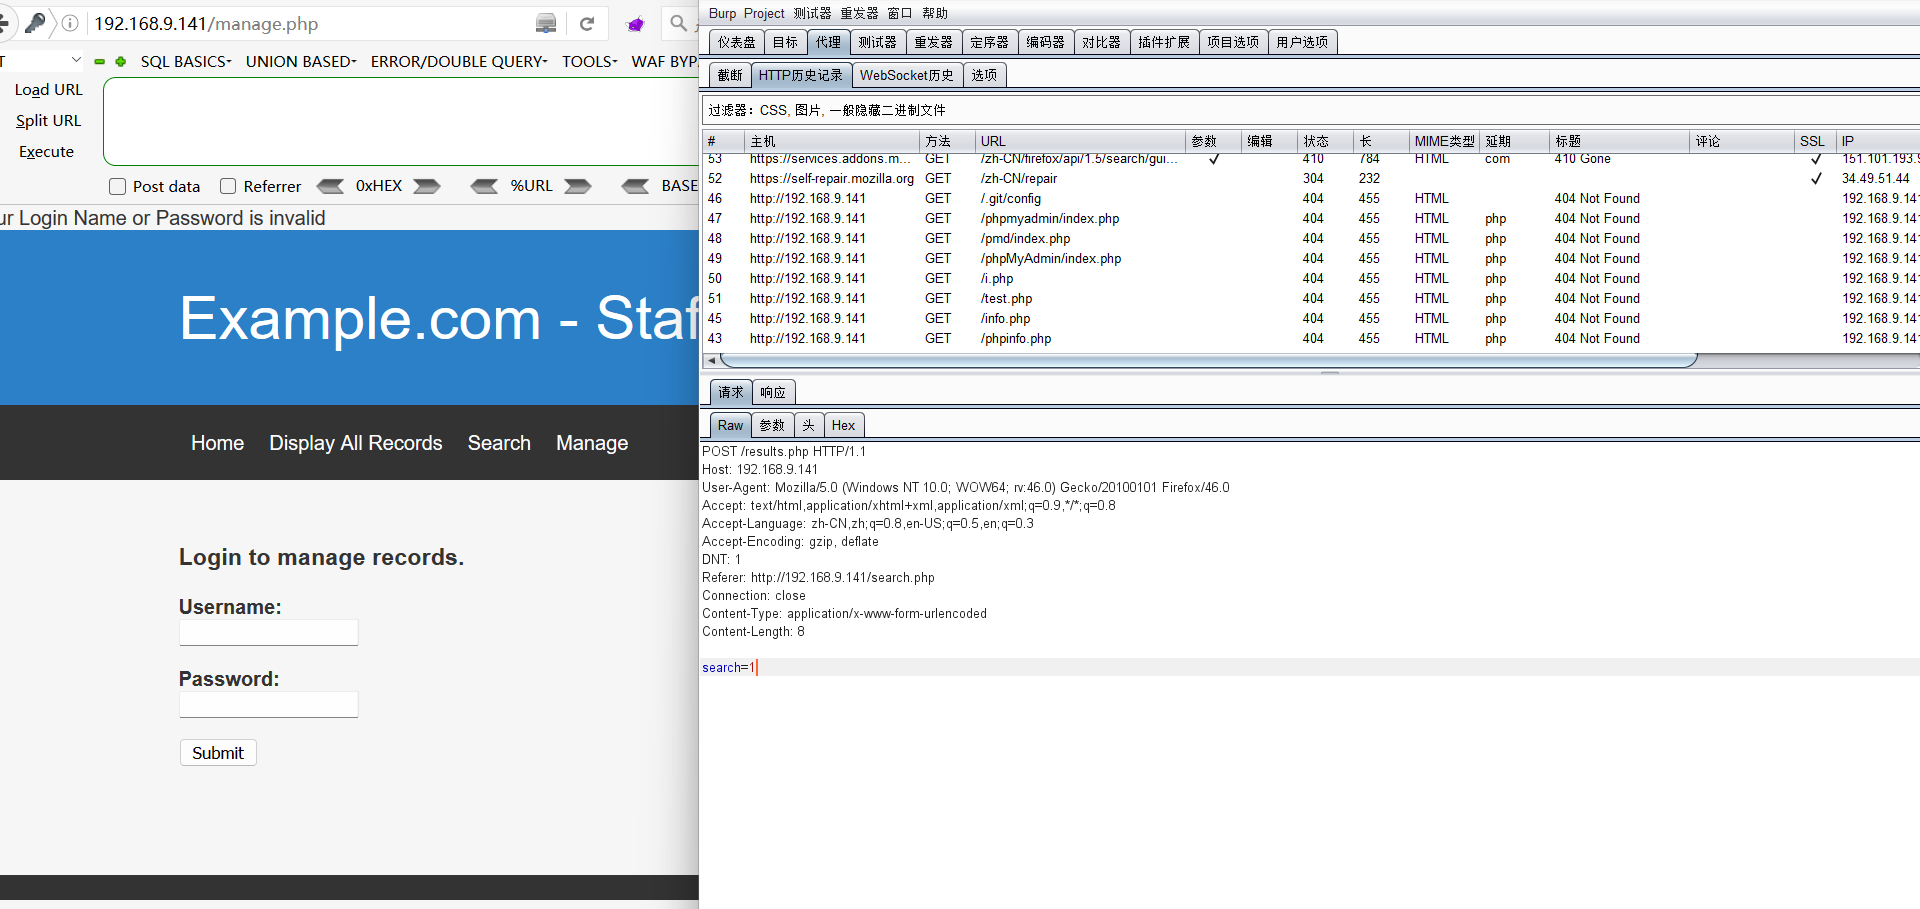
Task: Click the Split URL button
Action: 48,121
